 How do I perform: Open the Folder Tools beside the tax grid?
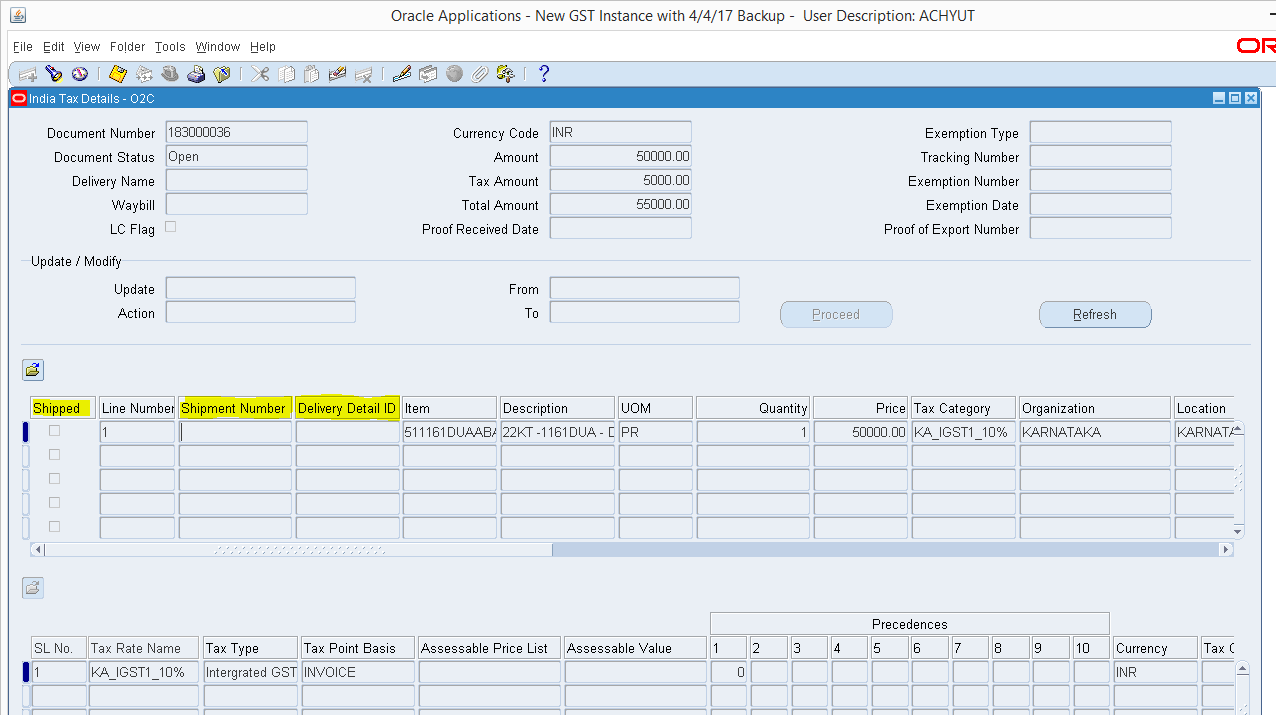pyautogui.click(x=32, y=587)
